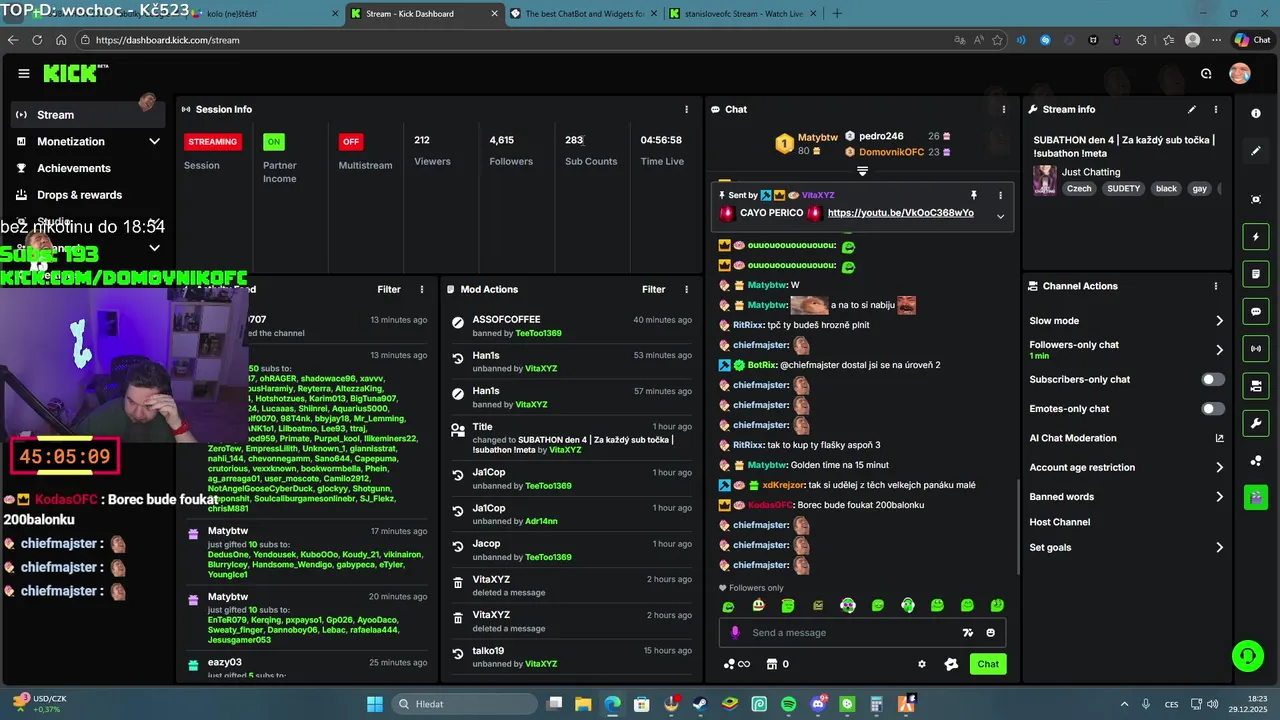
Task: Click green clapperboard icon in right toolbar
Action: 1256,497
